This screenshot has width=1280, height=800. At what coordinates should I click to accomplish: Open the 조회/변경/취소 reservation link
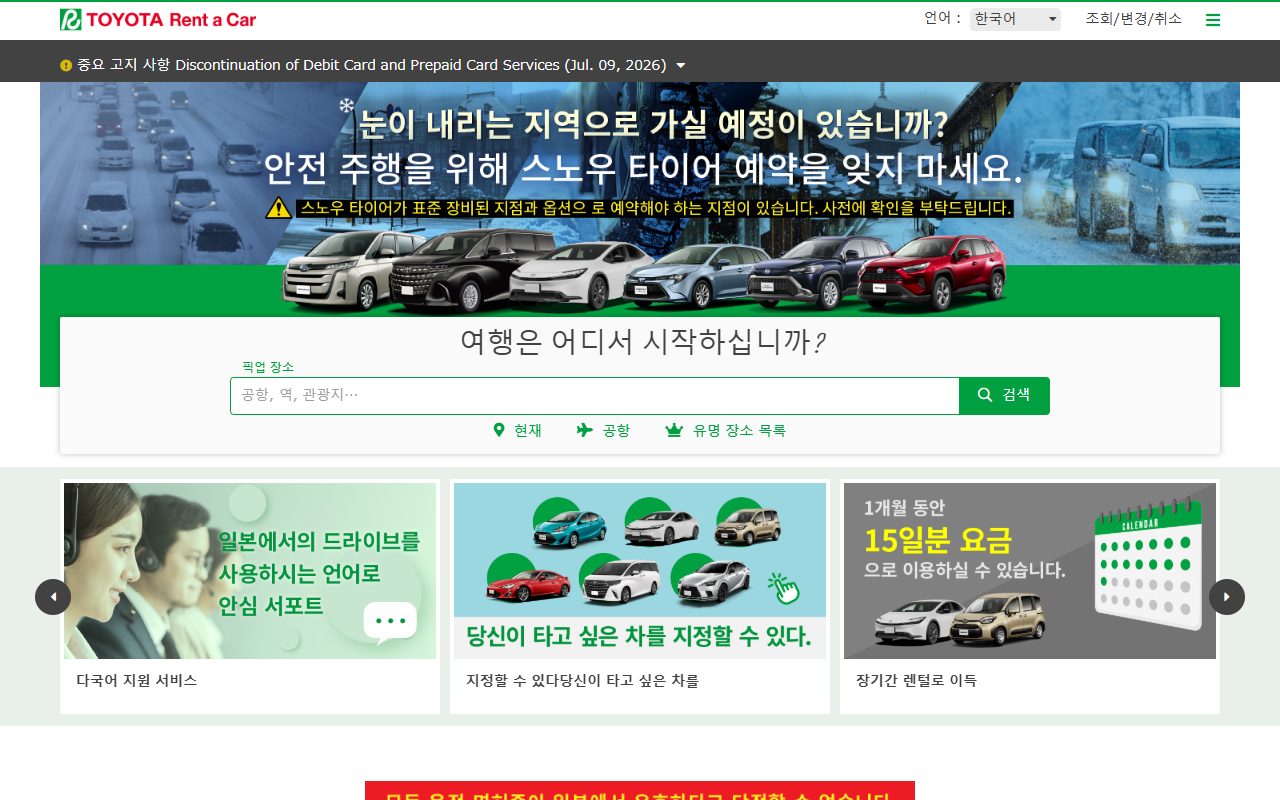click(x=1134, y=19)
